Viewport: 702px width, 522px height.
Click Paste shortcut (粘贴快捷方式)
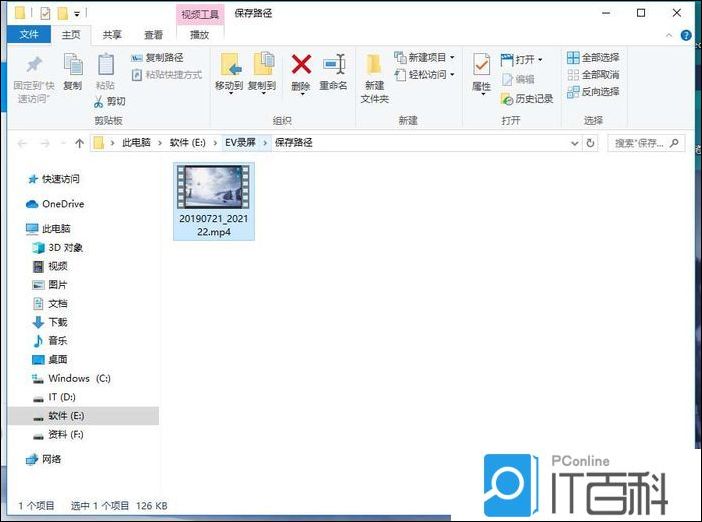click(167, 75)
